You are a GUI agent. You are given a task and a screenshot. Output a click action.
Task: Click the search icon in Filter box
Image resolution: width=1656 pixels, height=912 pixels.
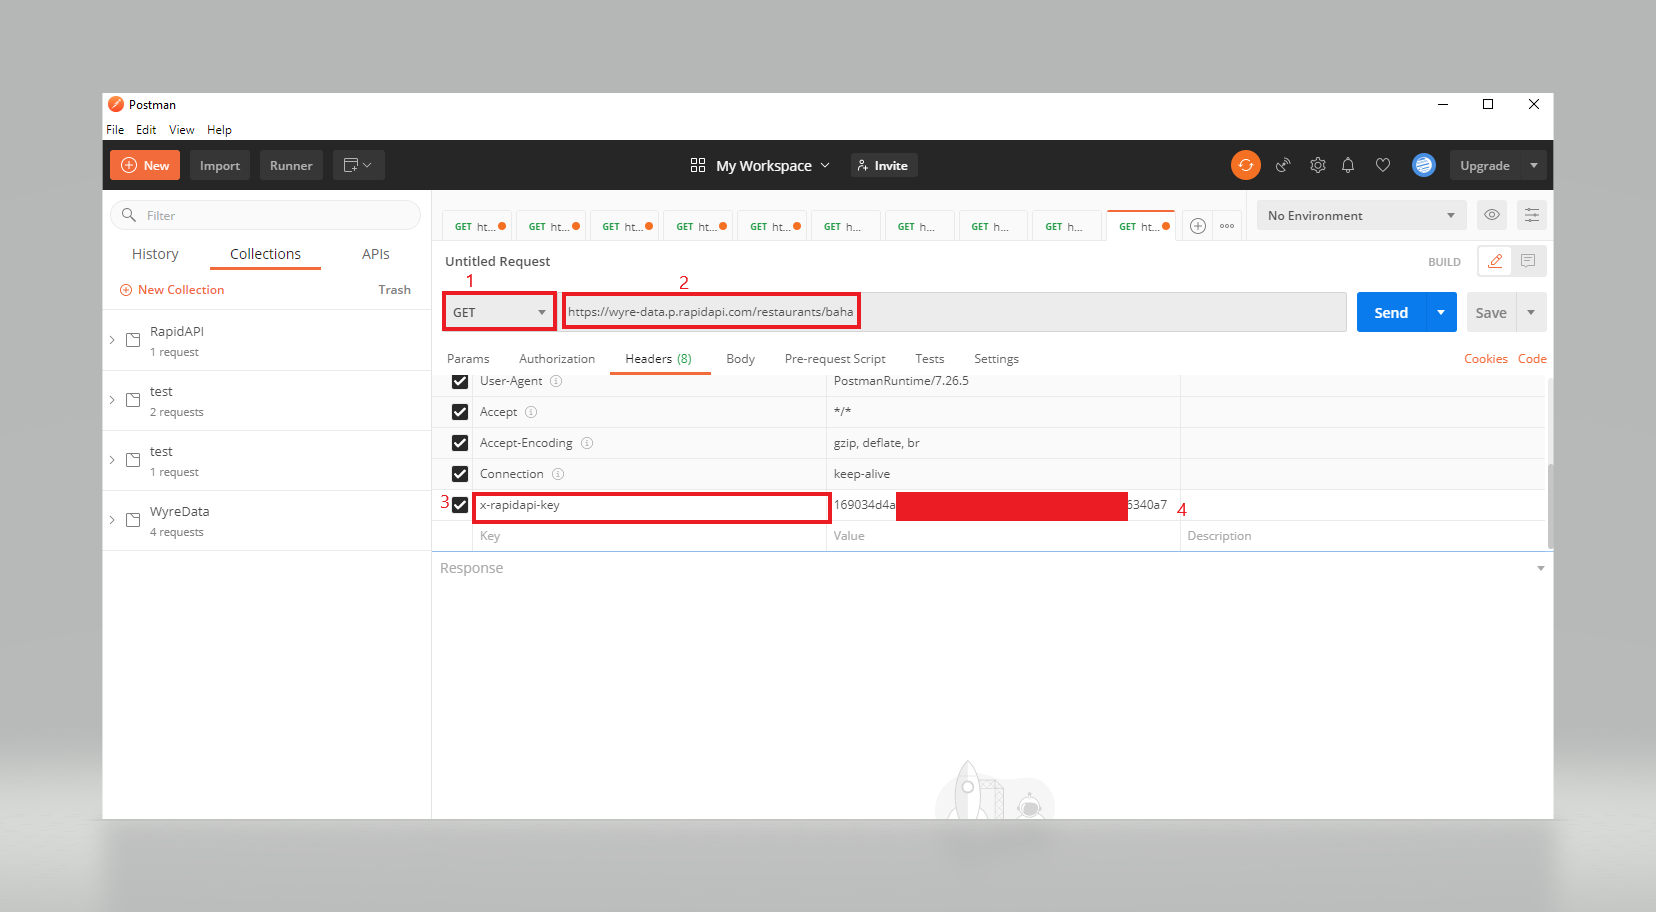tap(129, 215)
